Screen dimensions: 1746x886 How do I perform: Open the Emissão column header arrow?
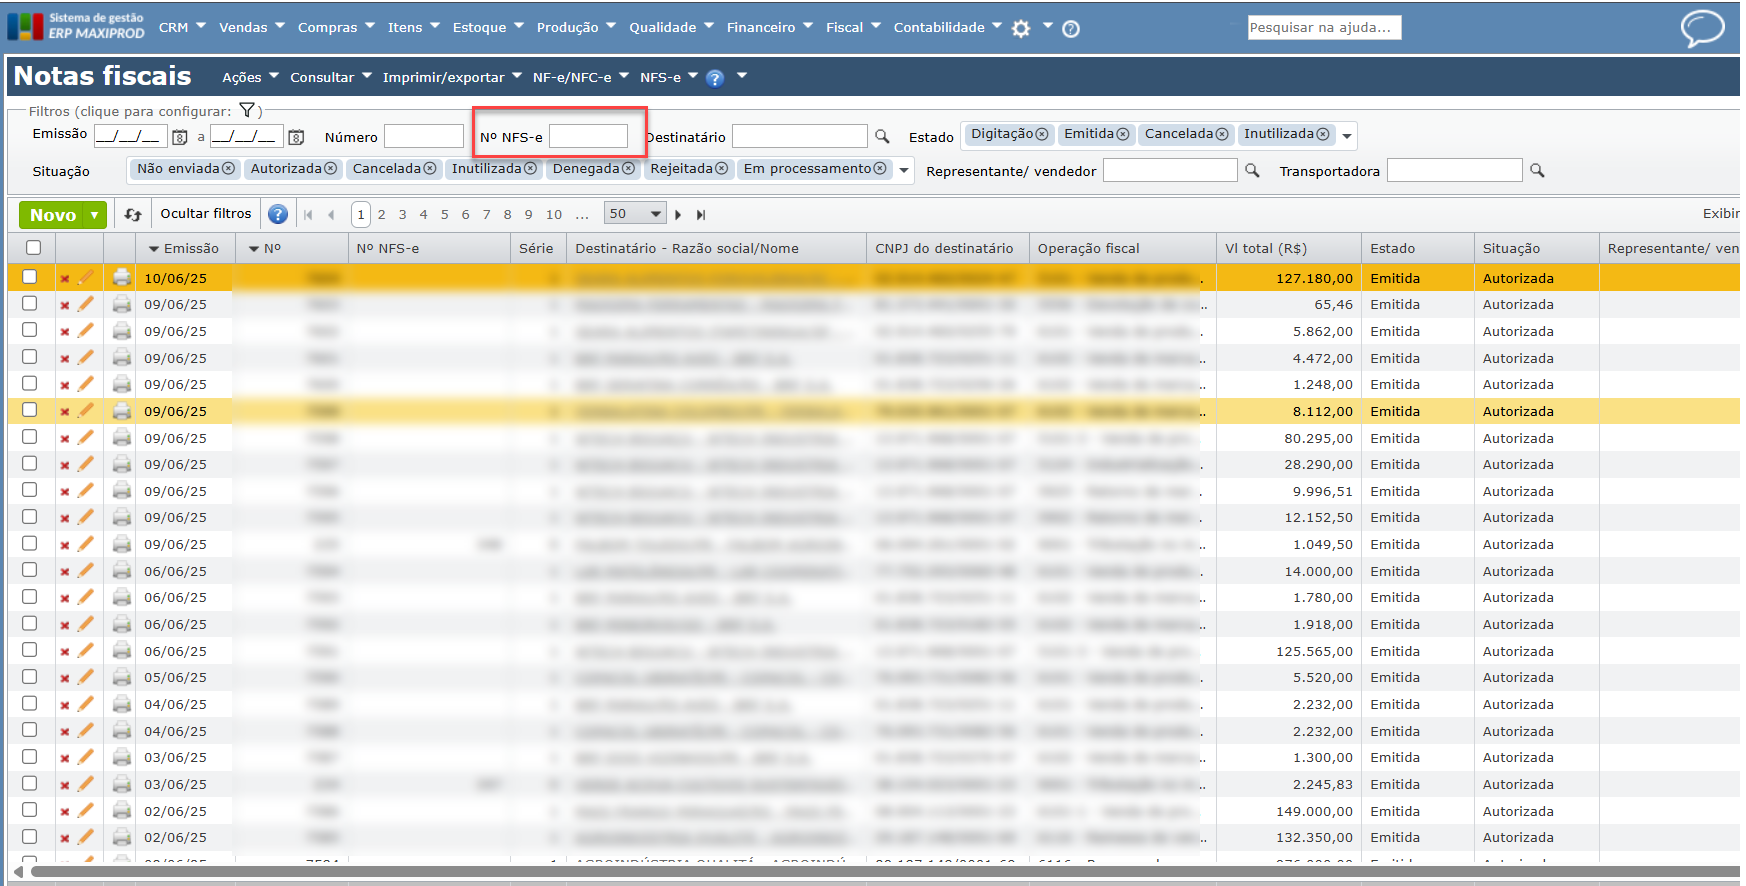coord(154,249)
